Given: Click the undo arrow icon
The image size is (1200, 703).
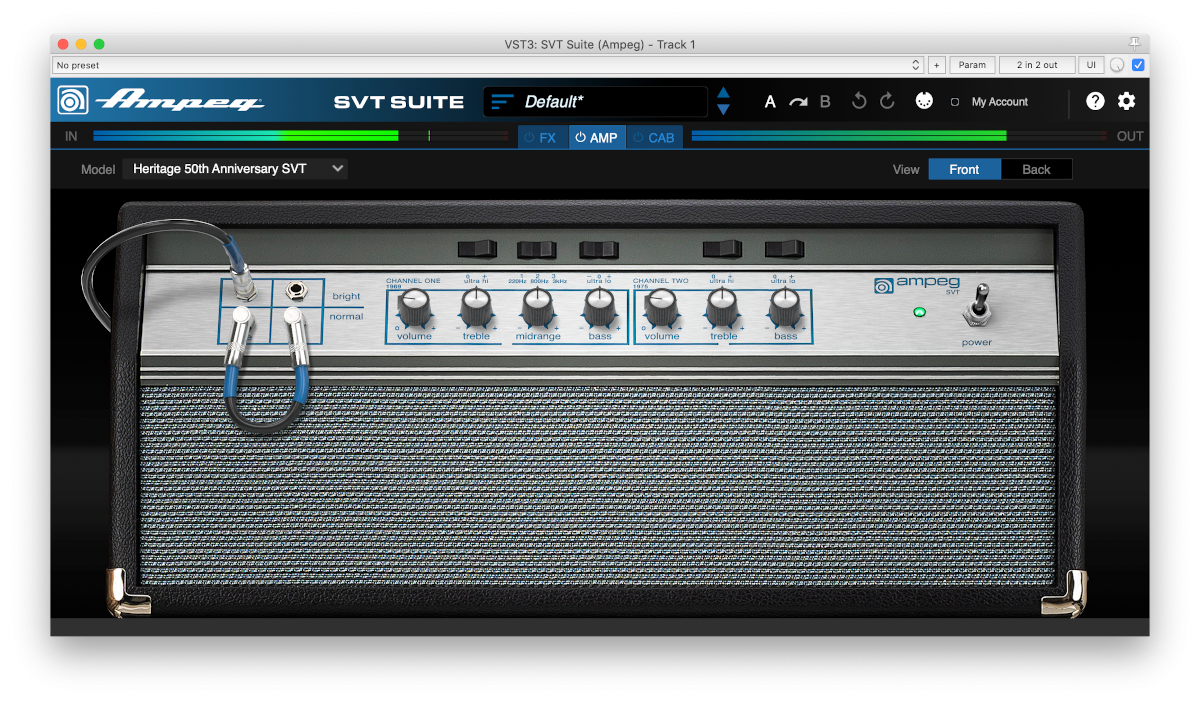Looking at the screenshot, I should click(x=859, y=102).
